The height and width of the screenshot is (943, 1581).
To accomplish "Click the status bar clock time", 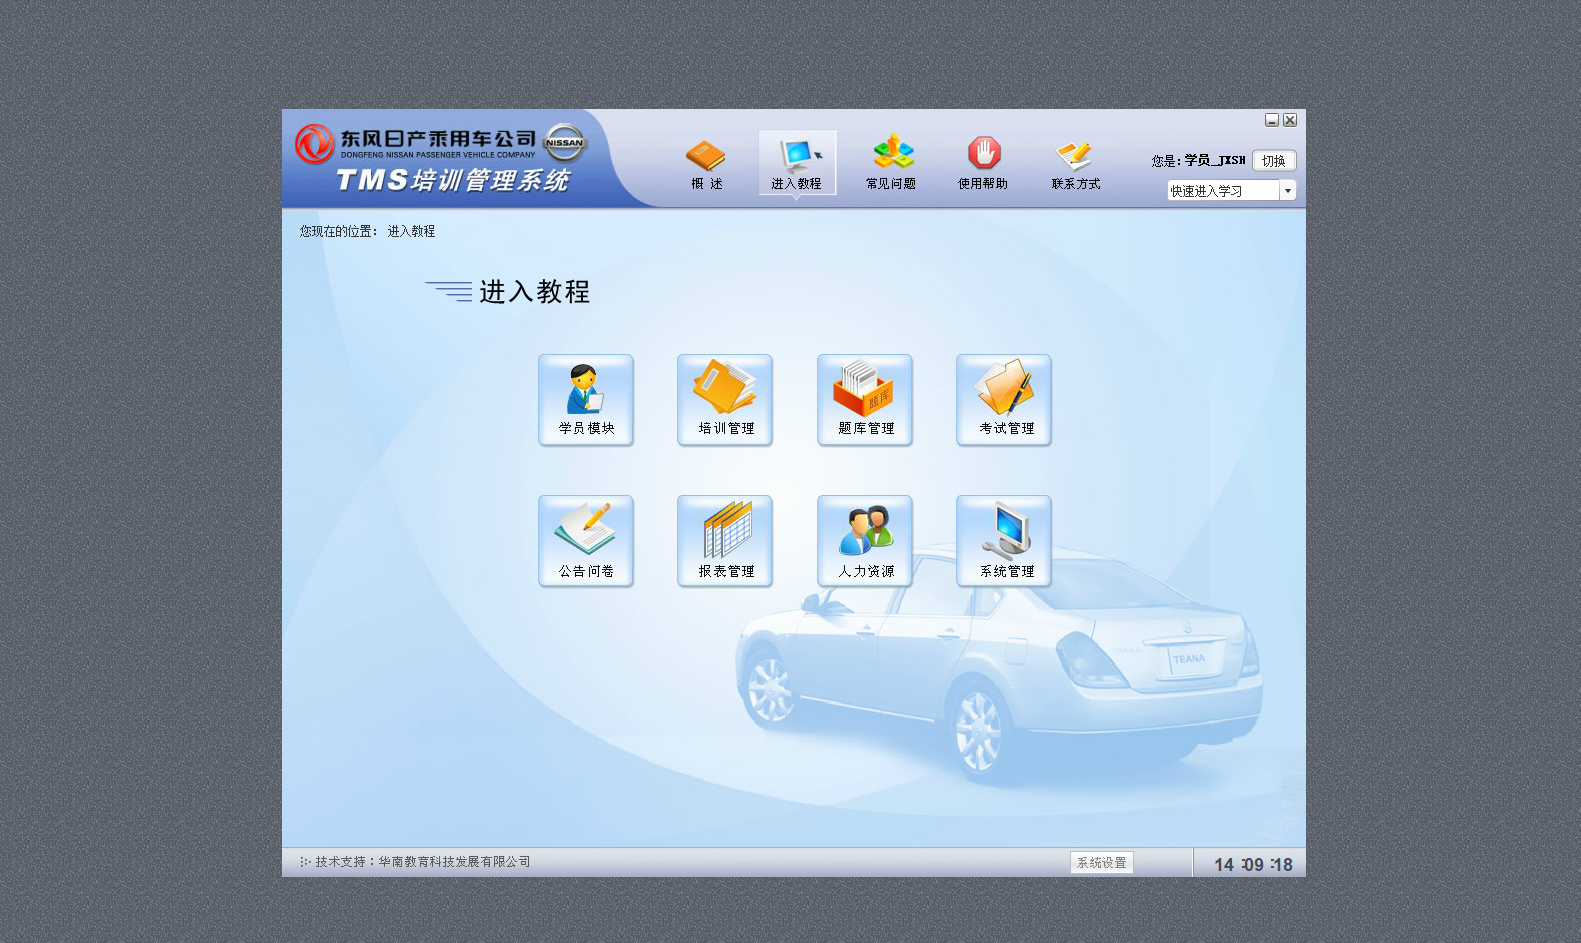I will tap(1253, 864).
